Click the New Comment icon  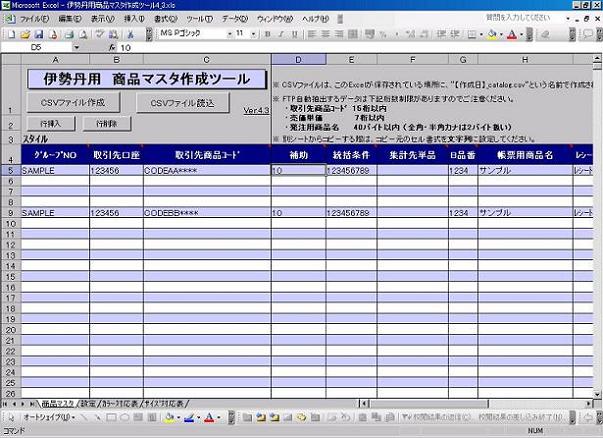click(x=588, y=35)
